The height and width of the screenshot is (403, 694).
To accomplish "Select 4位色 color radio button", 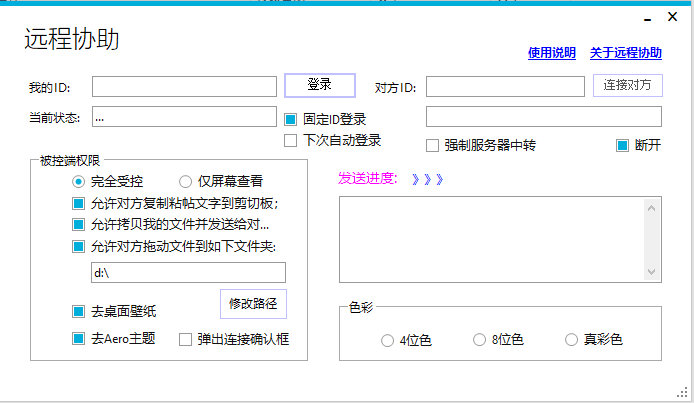I will pos(387,341).
